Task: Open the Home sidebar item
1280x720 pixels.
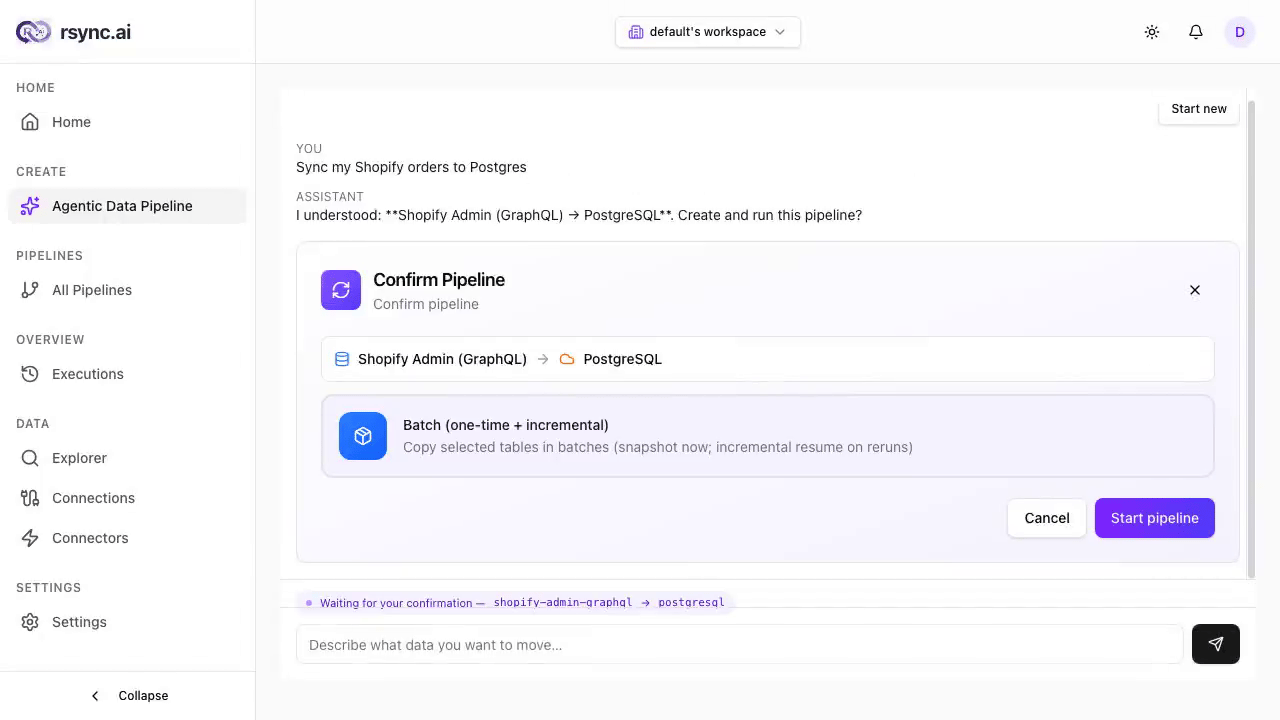Action: 128,122
